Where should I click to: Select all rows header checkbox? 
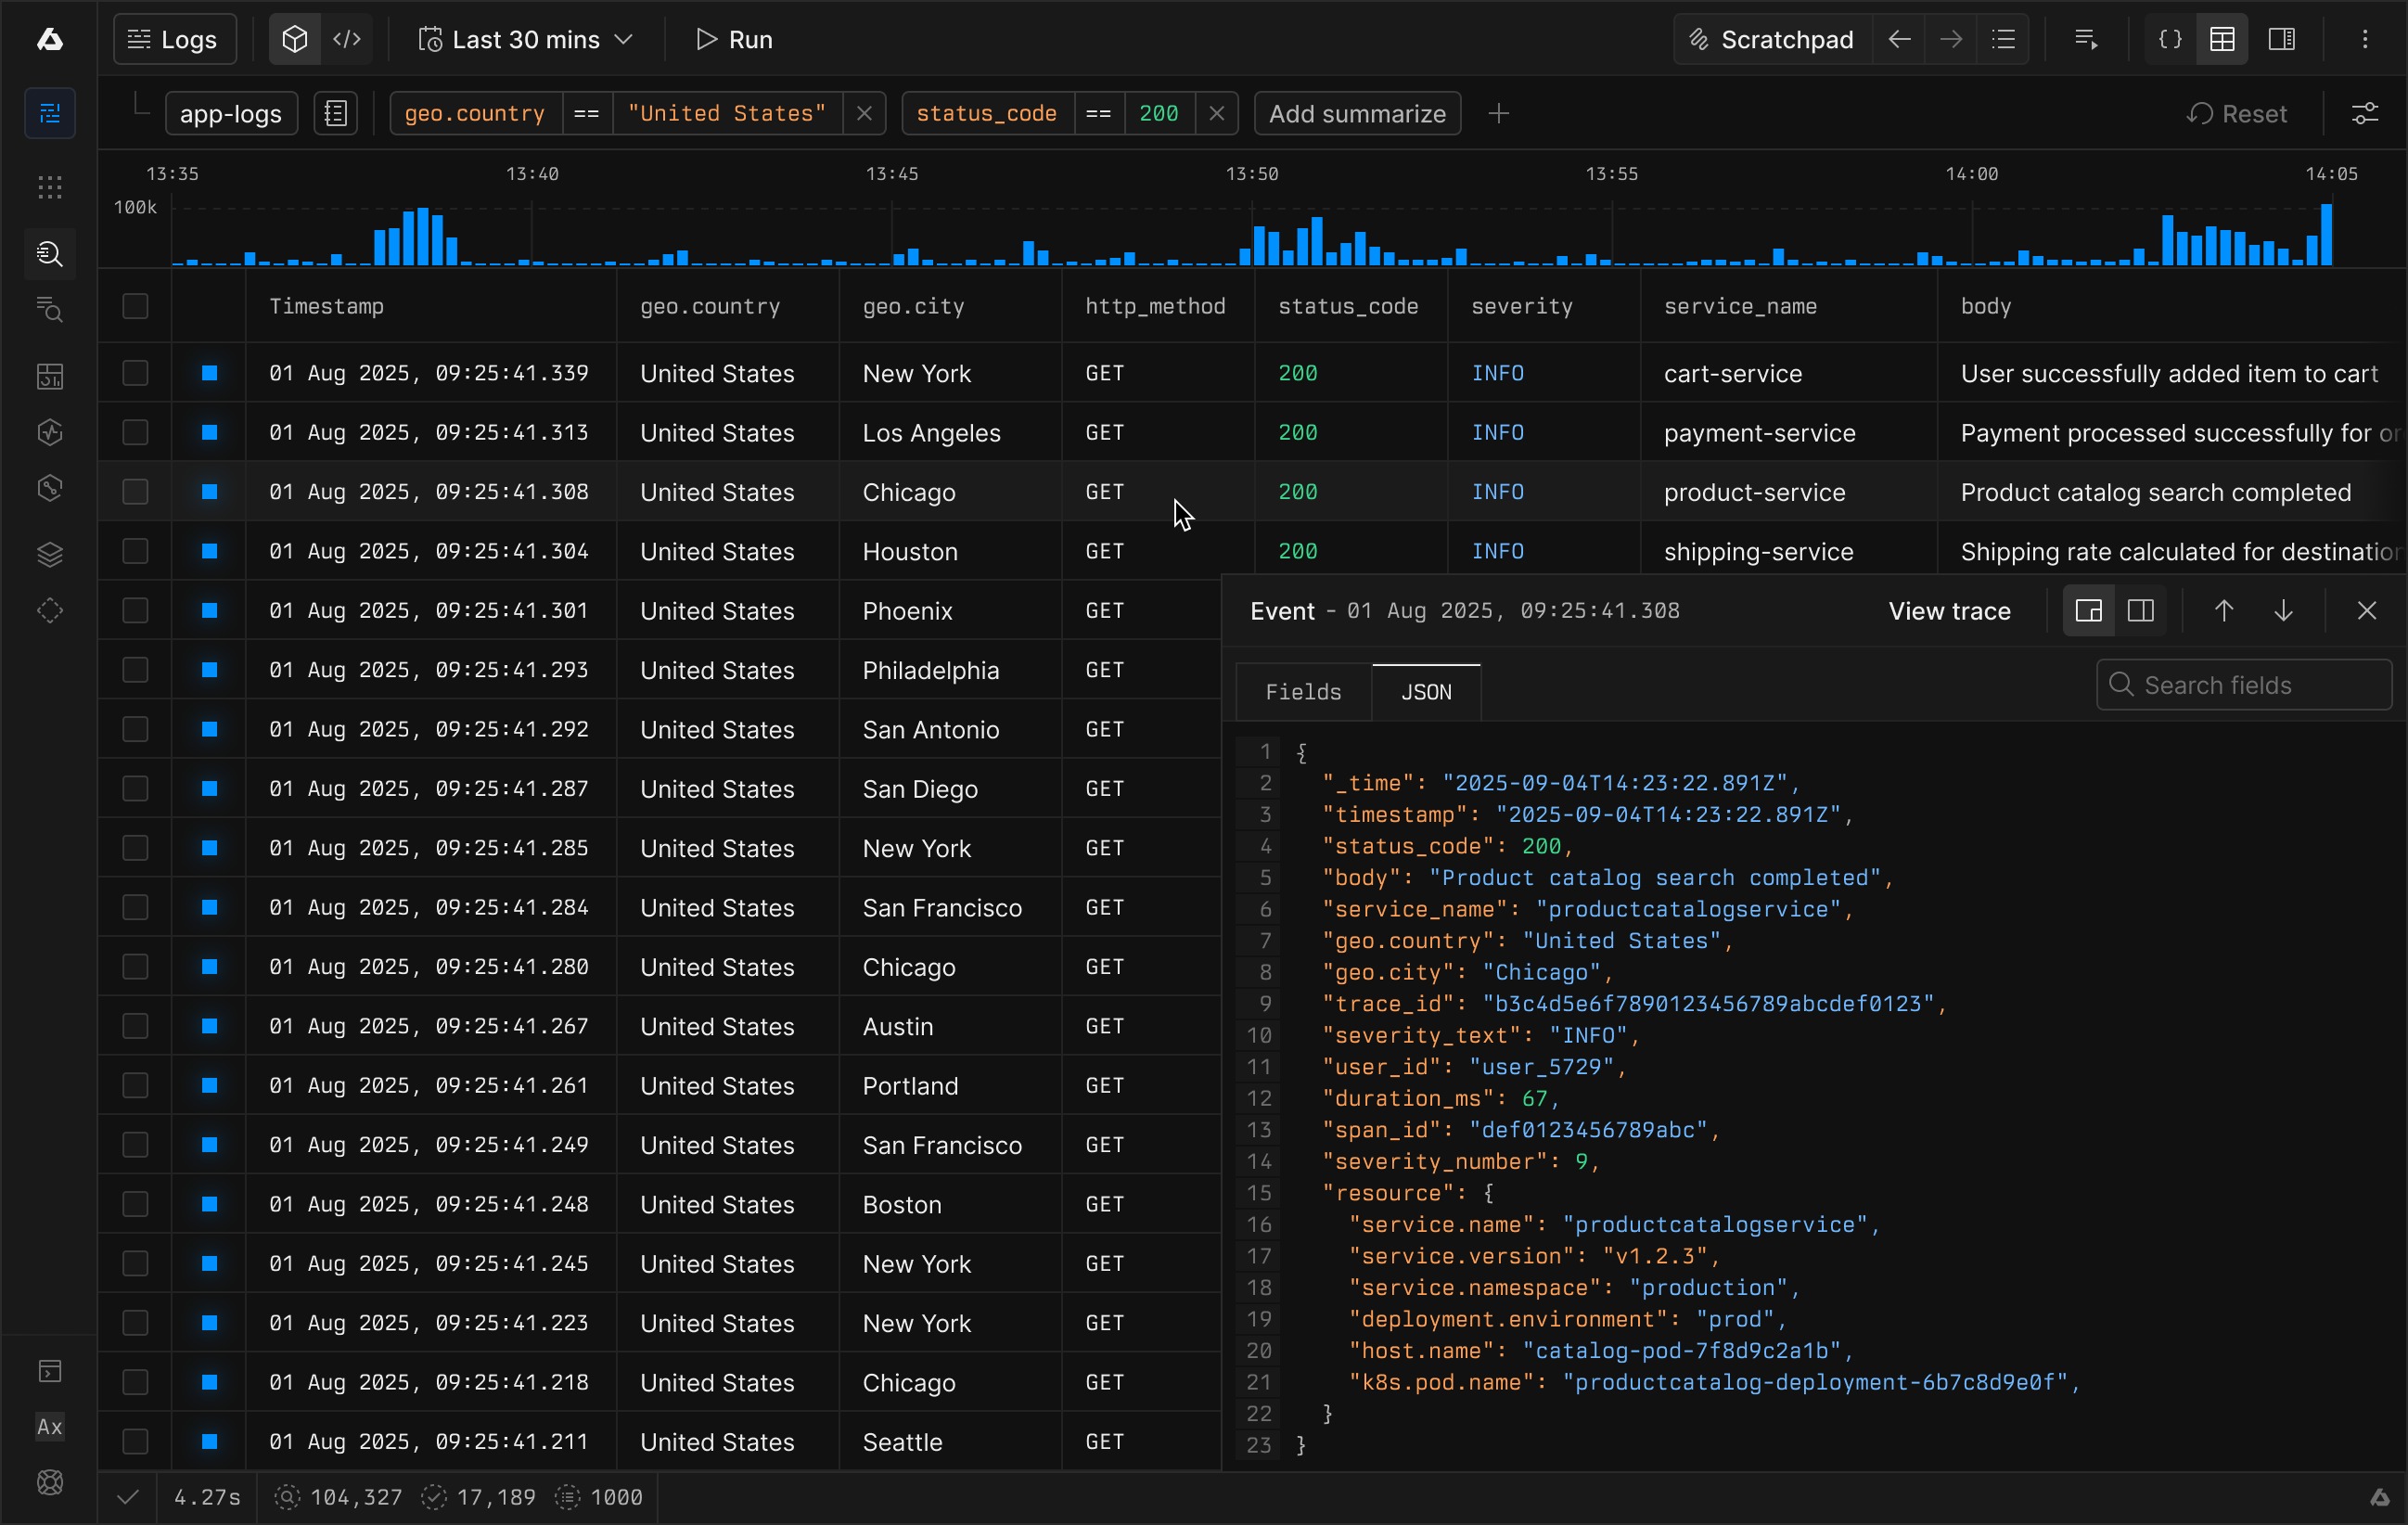[x=135, y=306]
